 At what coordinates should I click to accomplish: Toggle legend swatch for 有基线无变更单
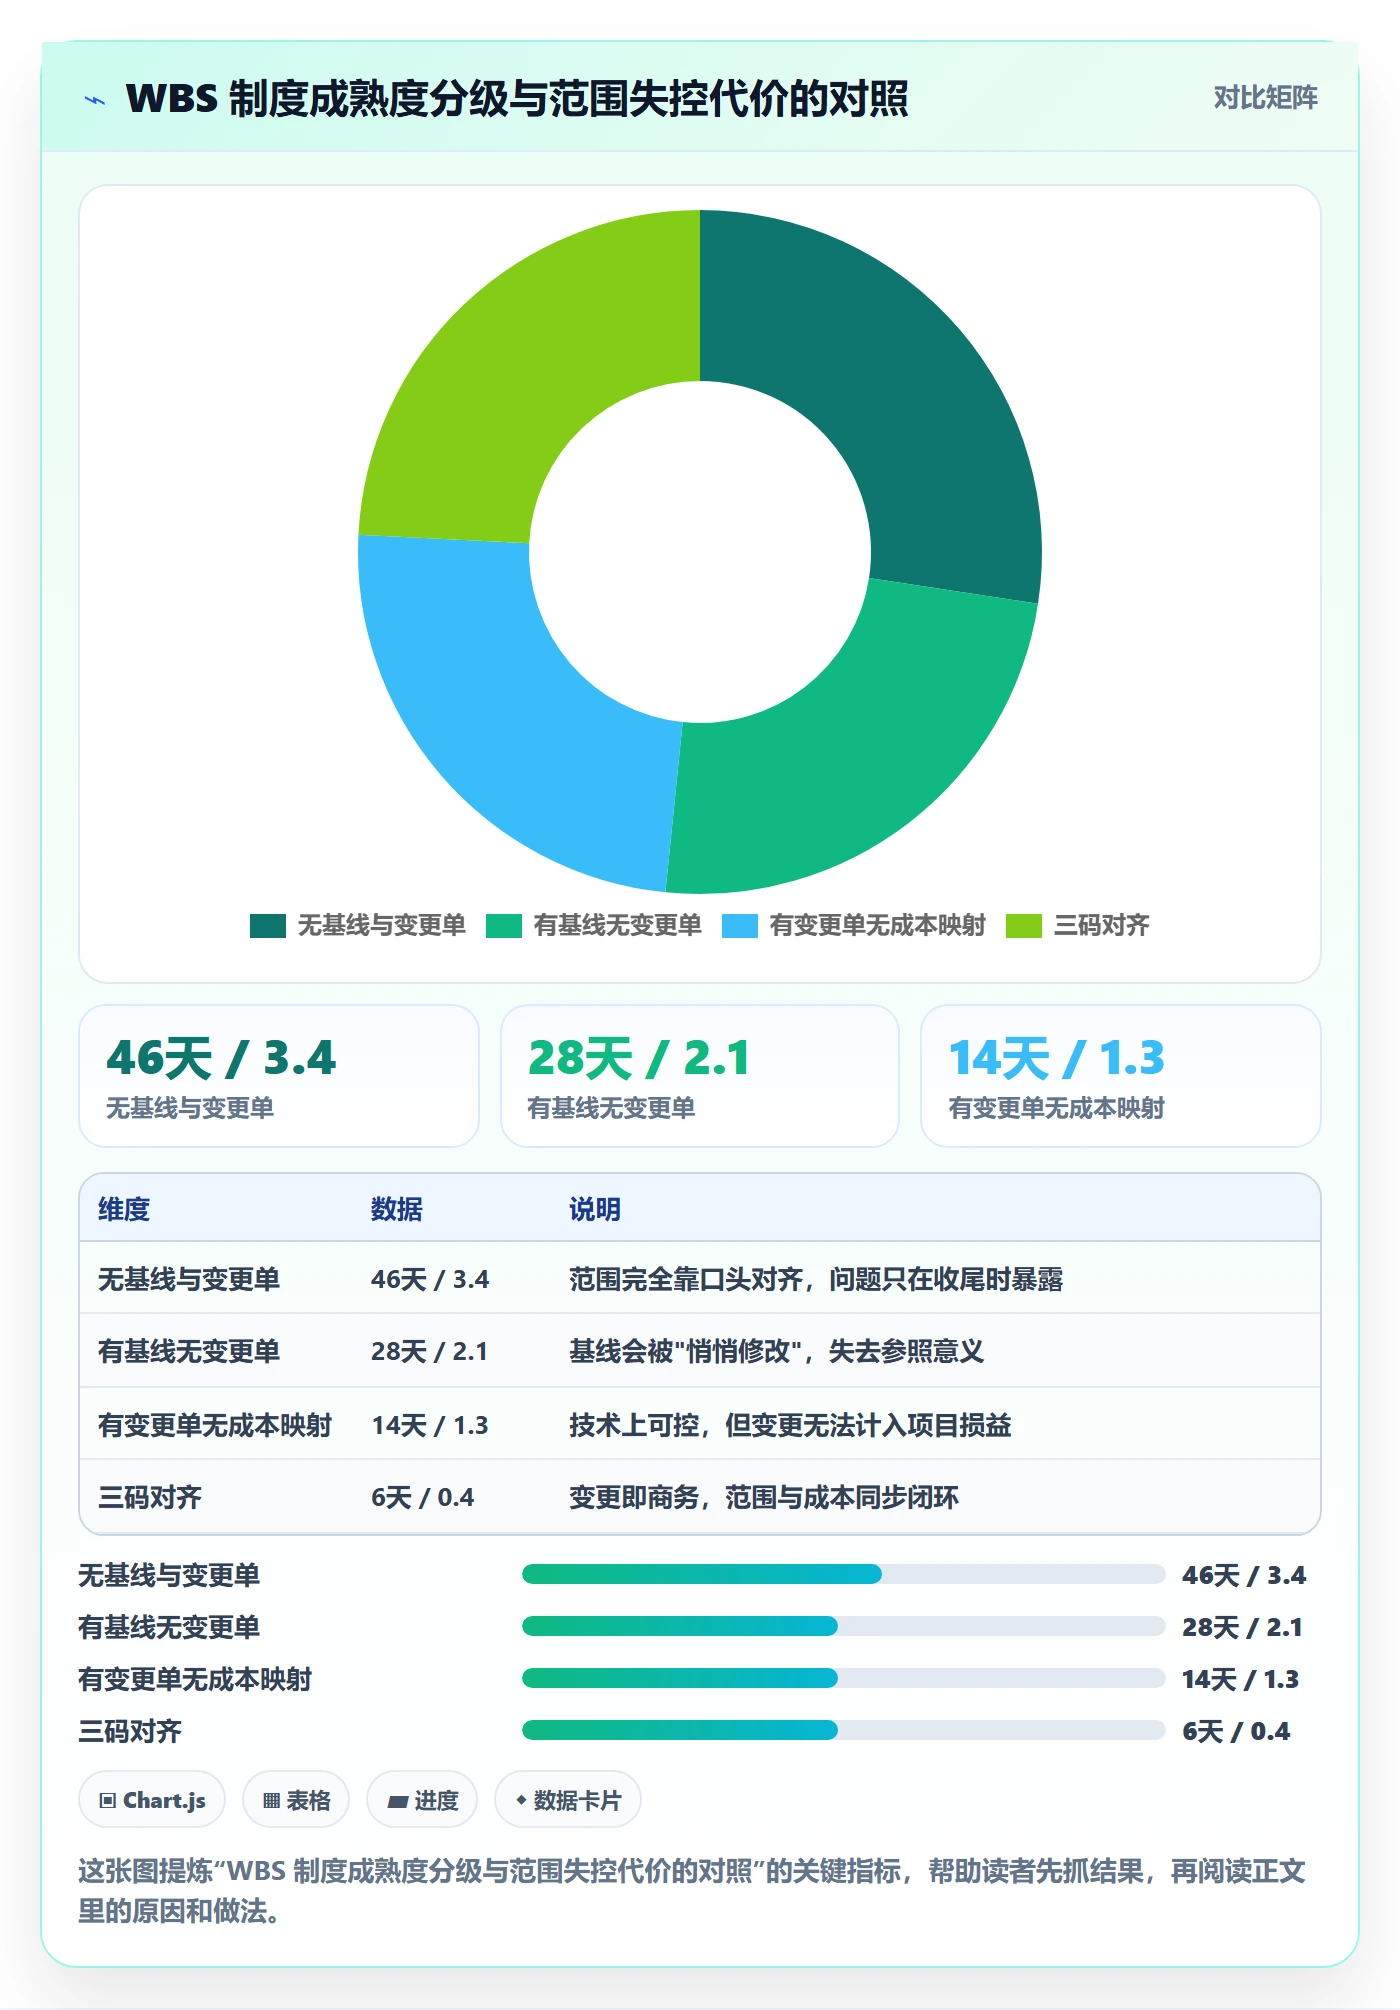[x=504, y=926]
